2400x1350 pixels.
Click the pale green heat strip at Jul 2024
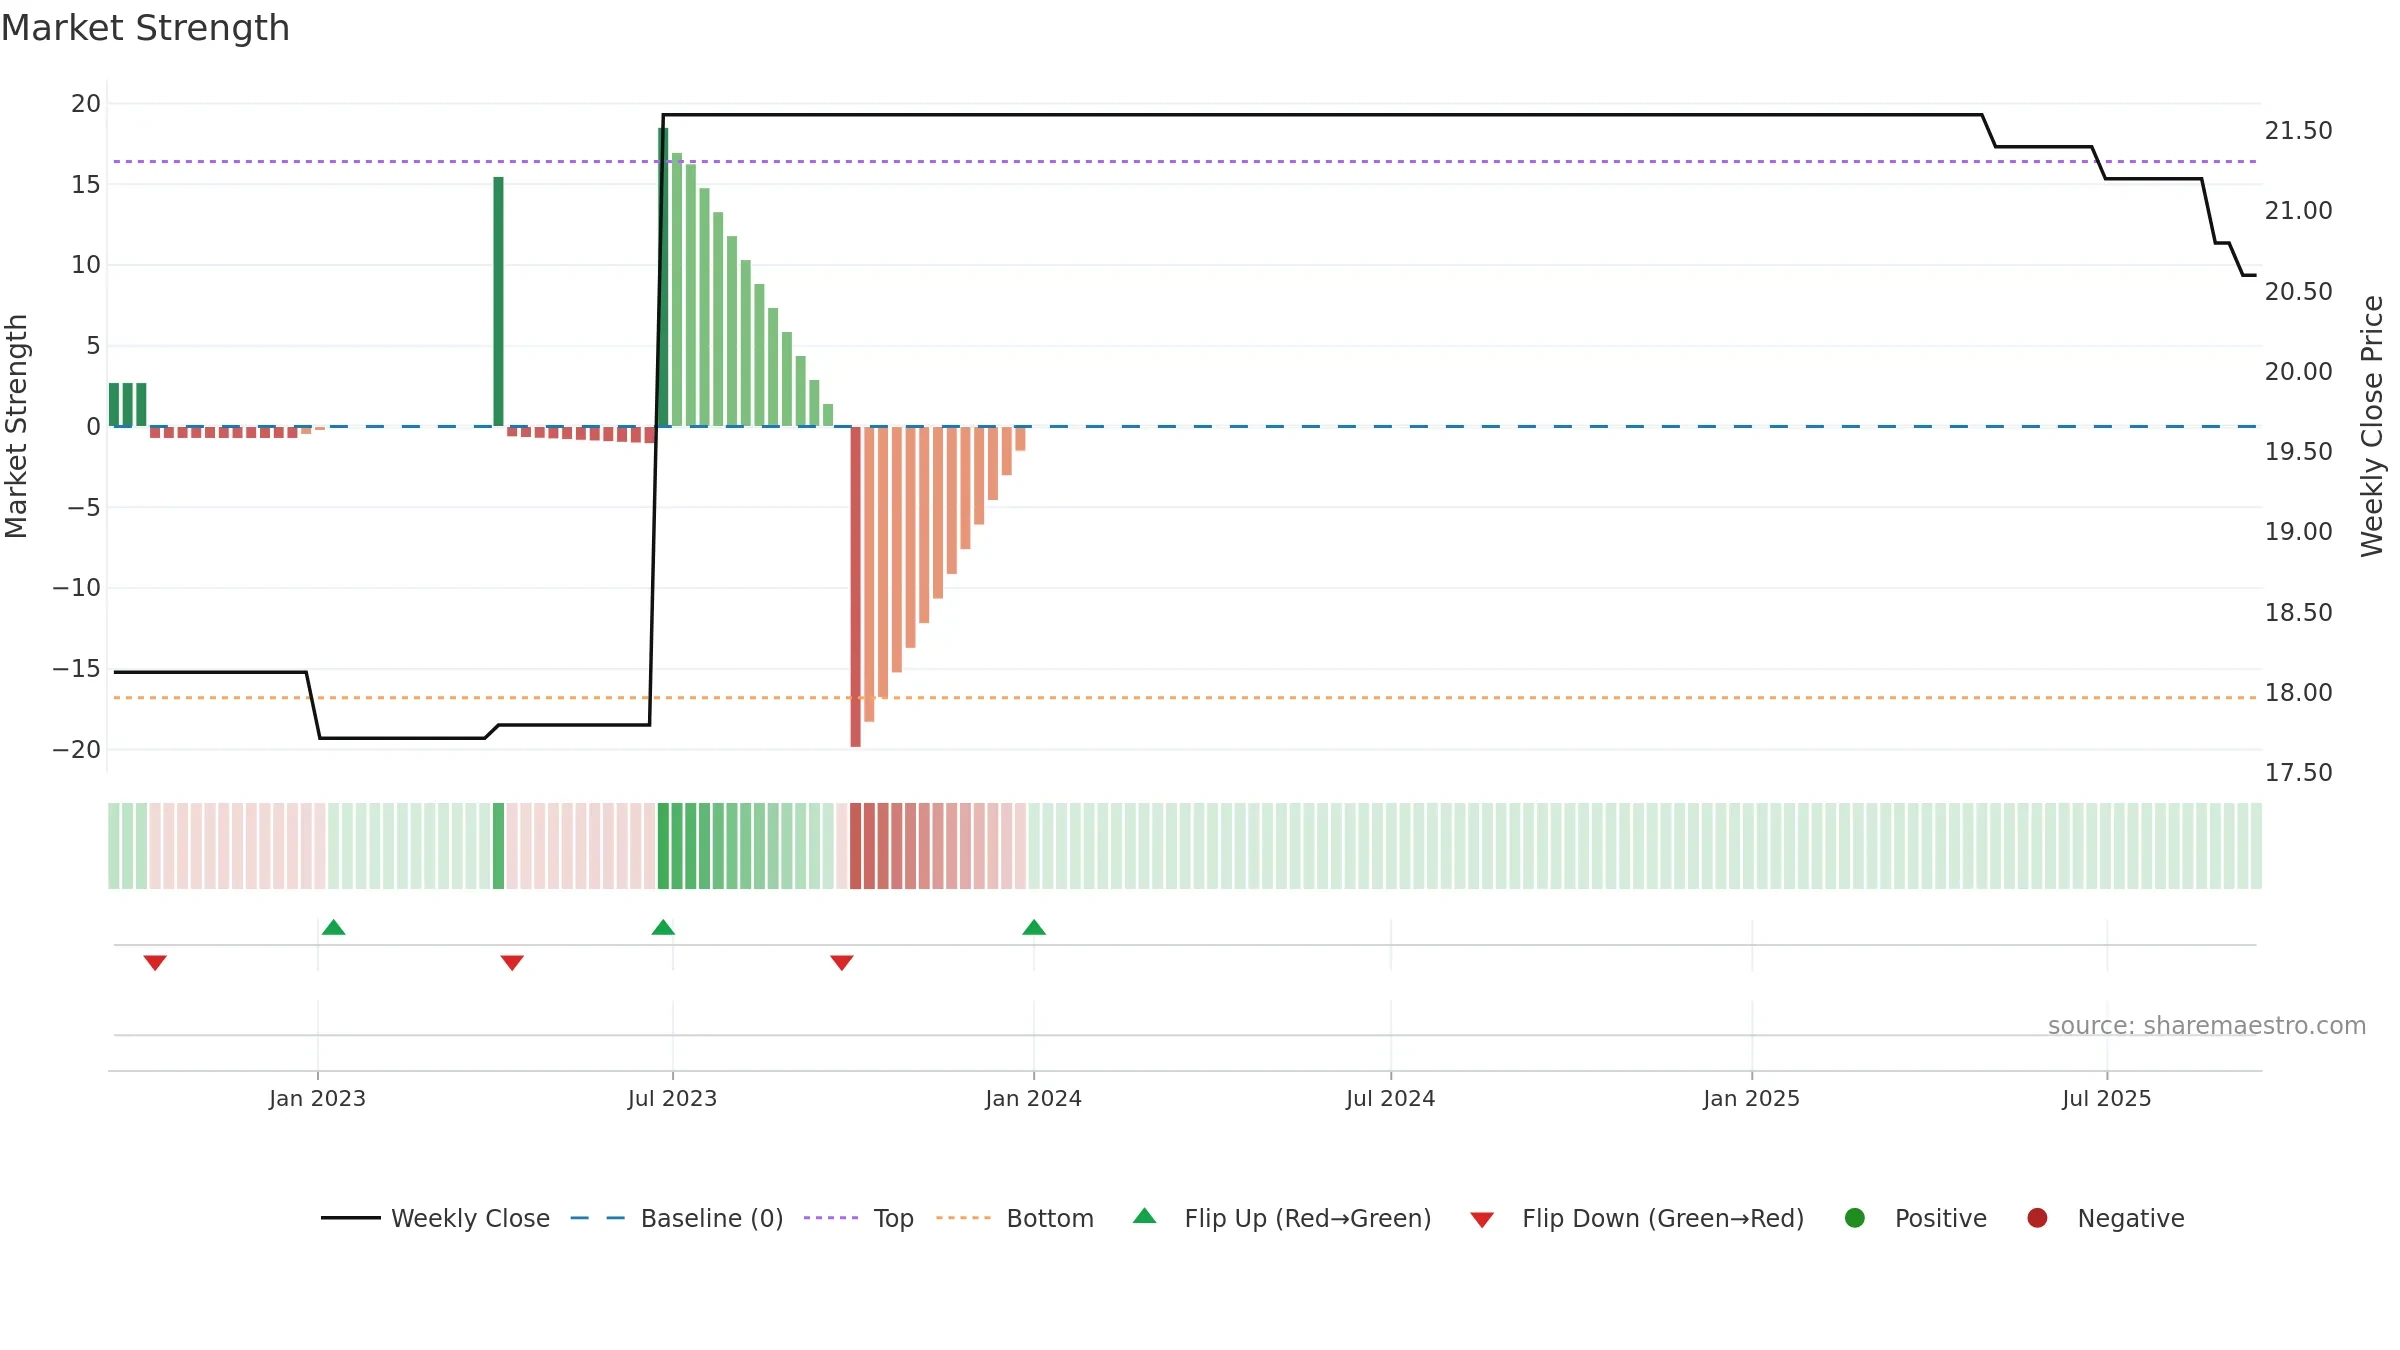[1391, 846]
